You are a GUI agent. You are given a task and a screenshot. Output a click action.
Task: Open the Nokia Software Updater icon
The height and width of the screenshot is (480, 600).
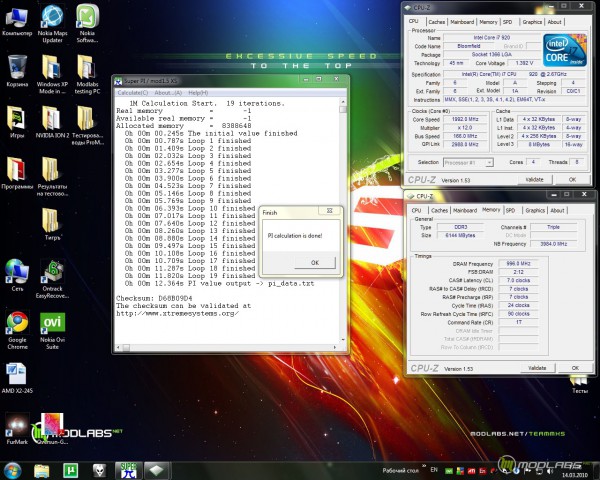[x=87, y=24]
